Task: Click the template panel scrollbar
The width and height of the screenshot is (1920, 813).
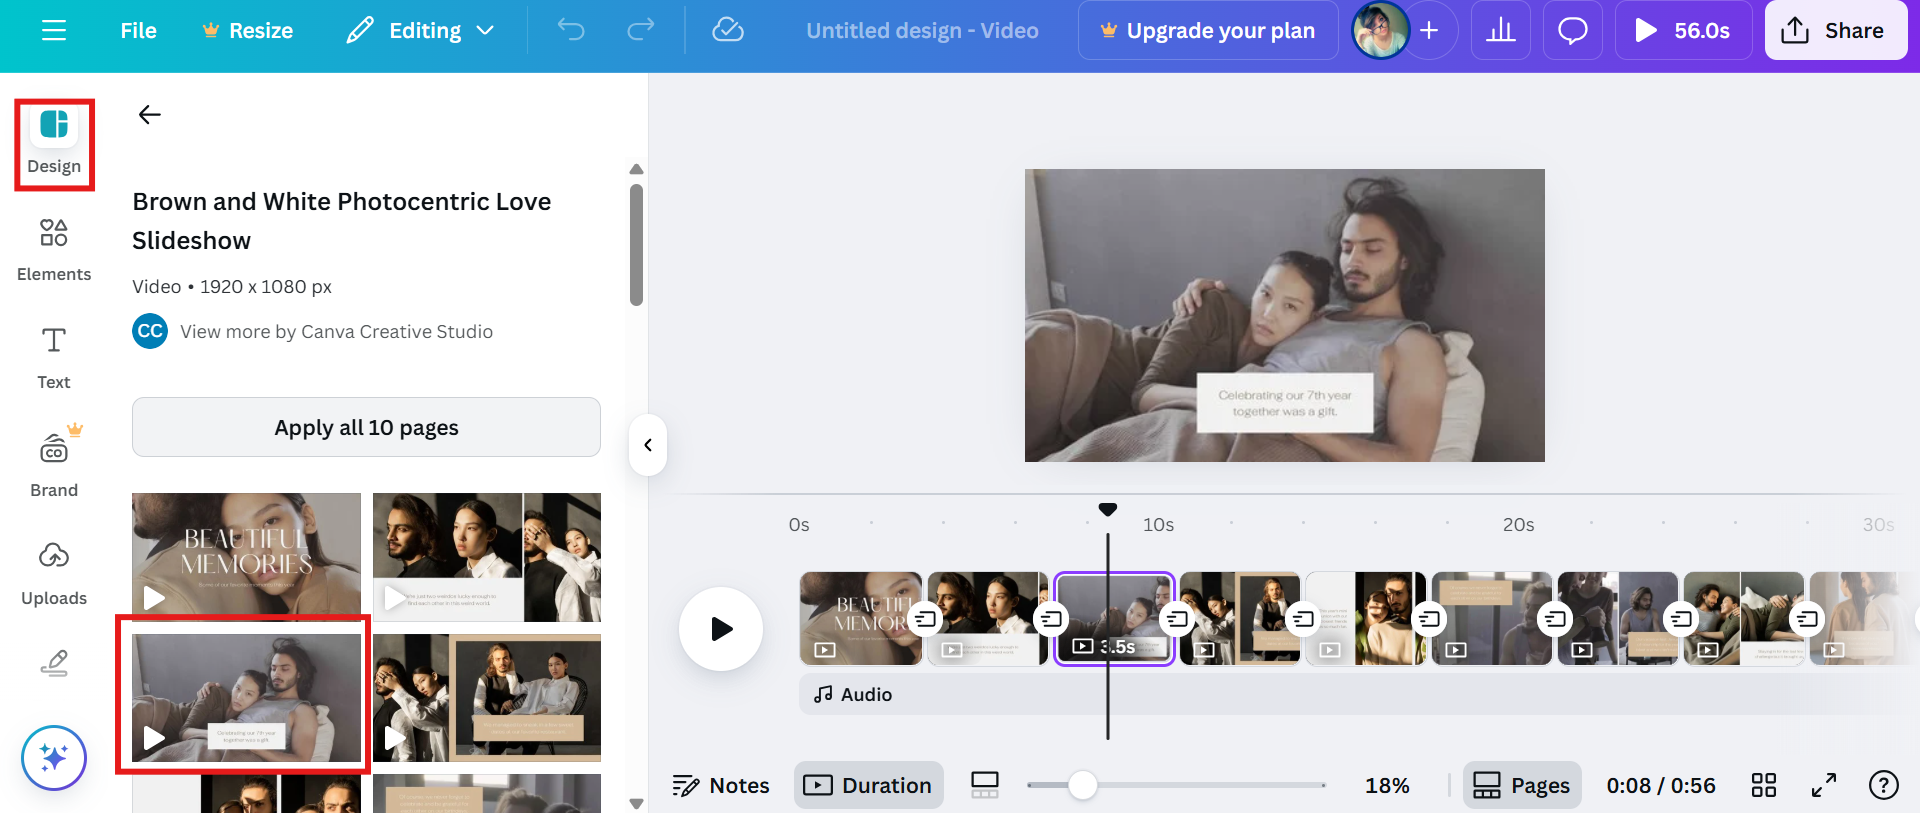Action: 636,245
